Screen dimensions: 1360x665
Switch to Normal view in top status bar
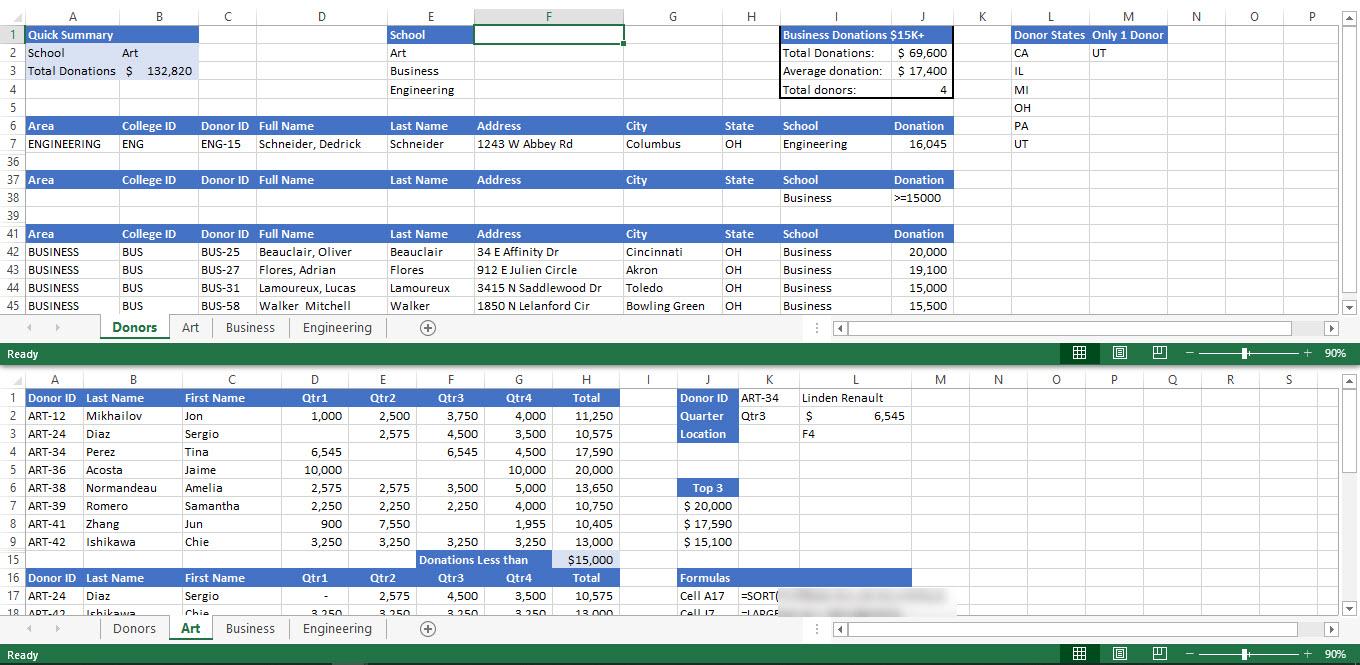(x=1080, y=353)
